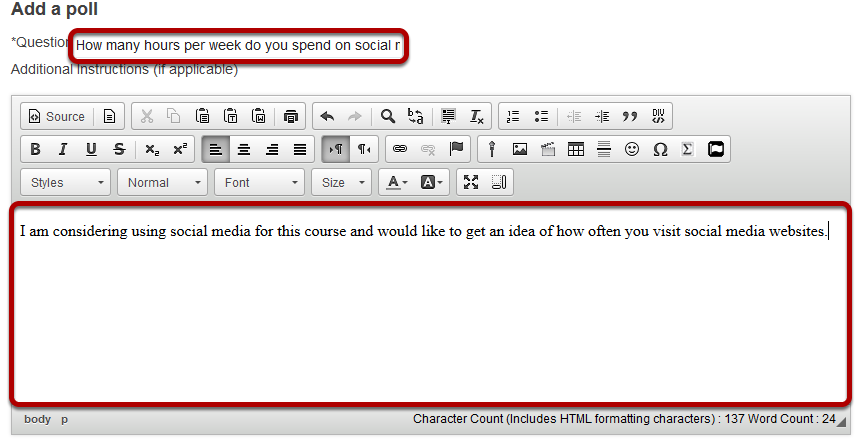Insert an Image
The image size is (859, 439).
pyautogui.click(x=520, y=149)
